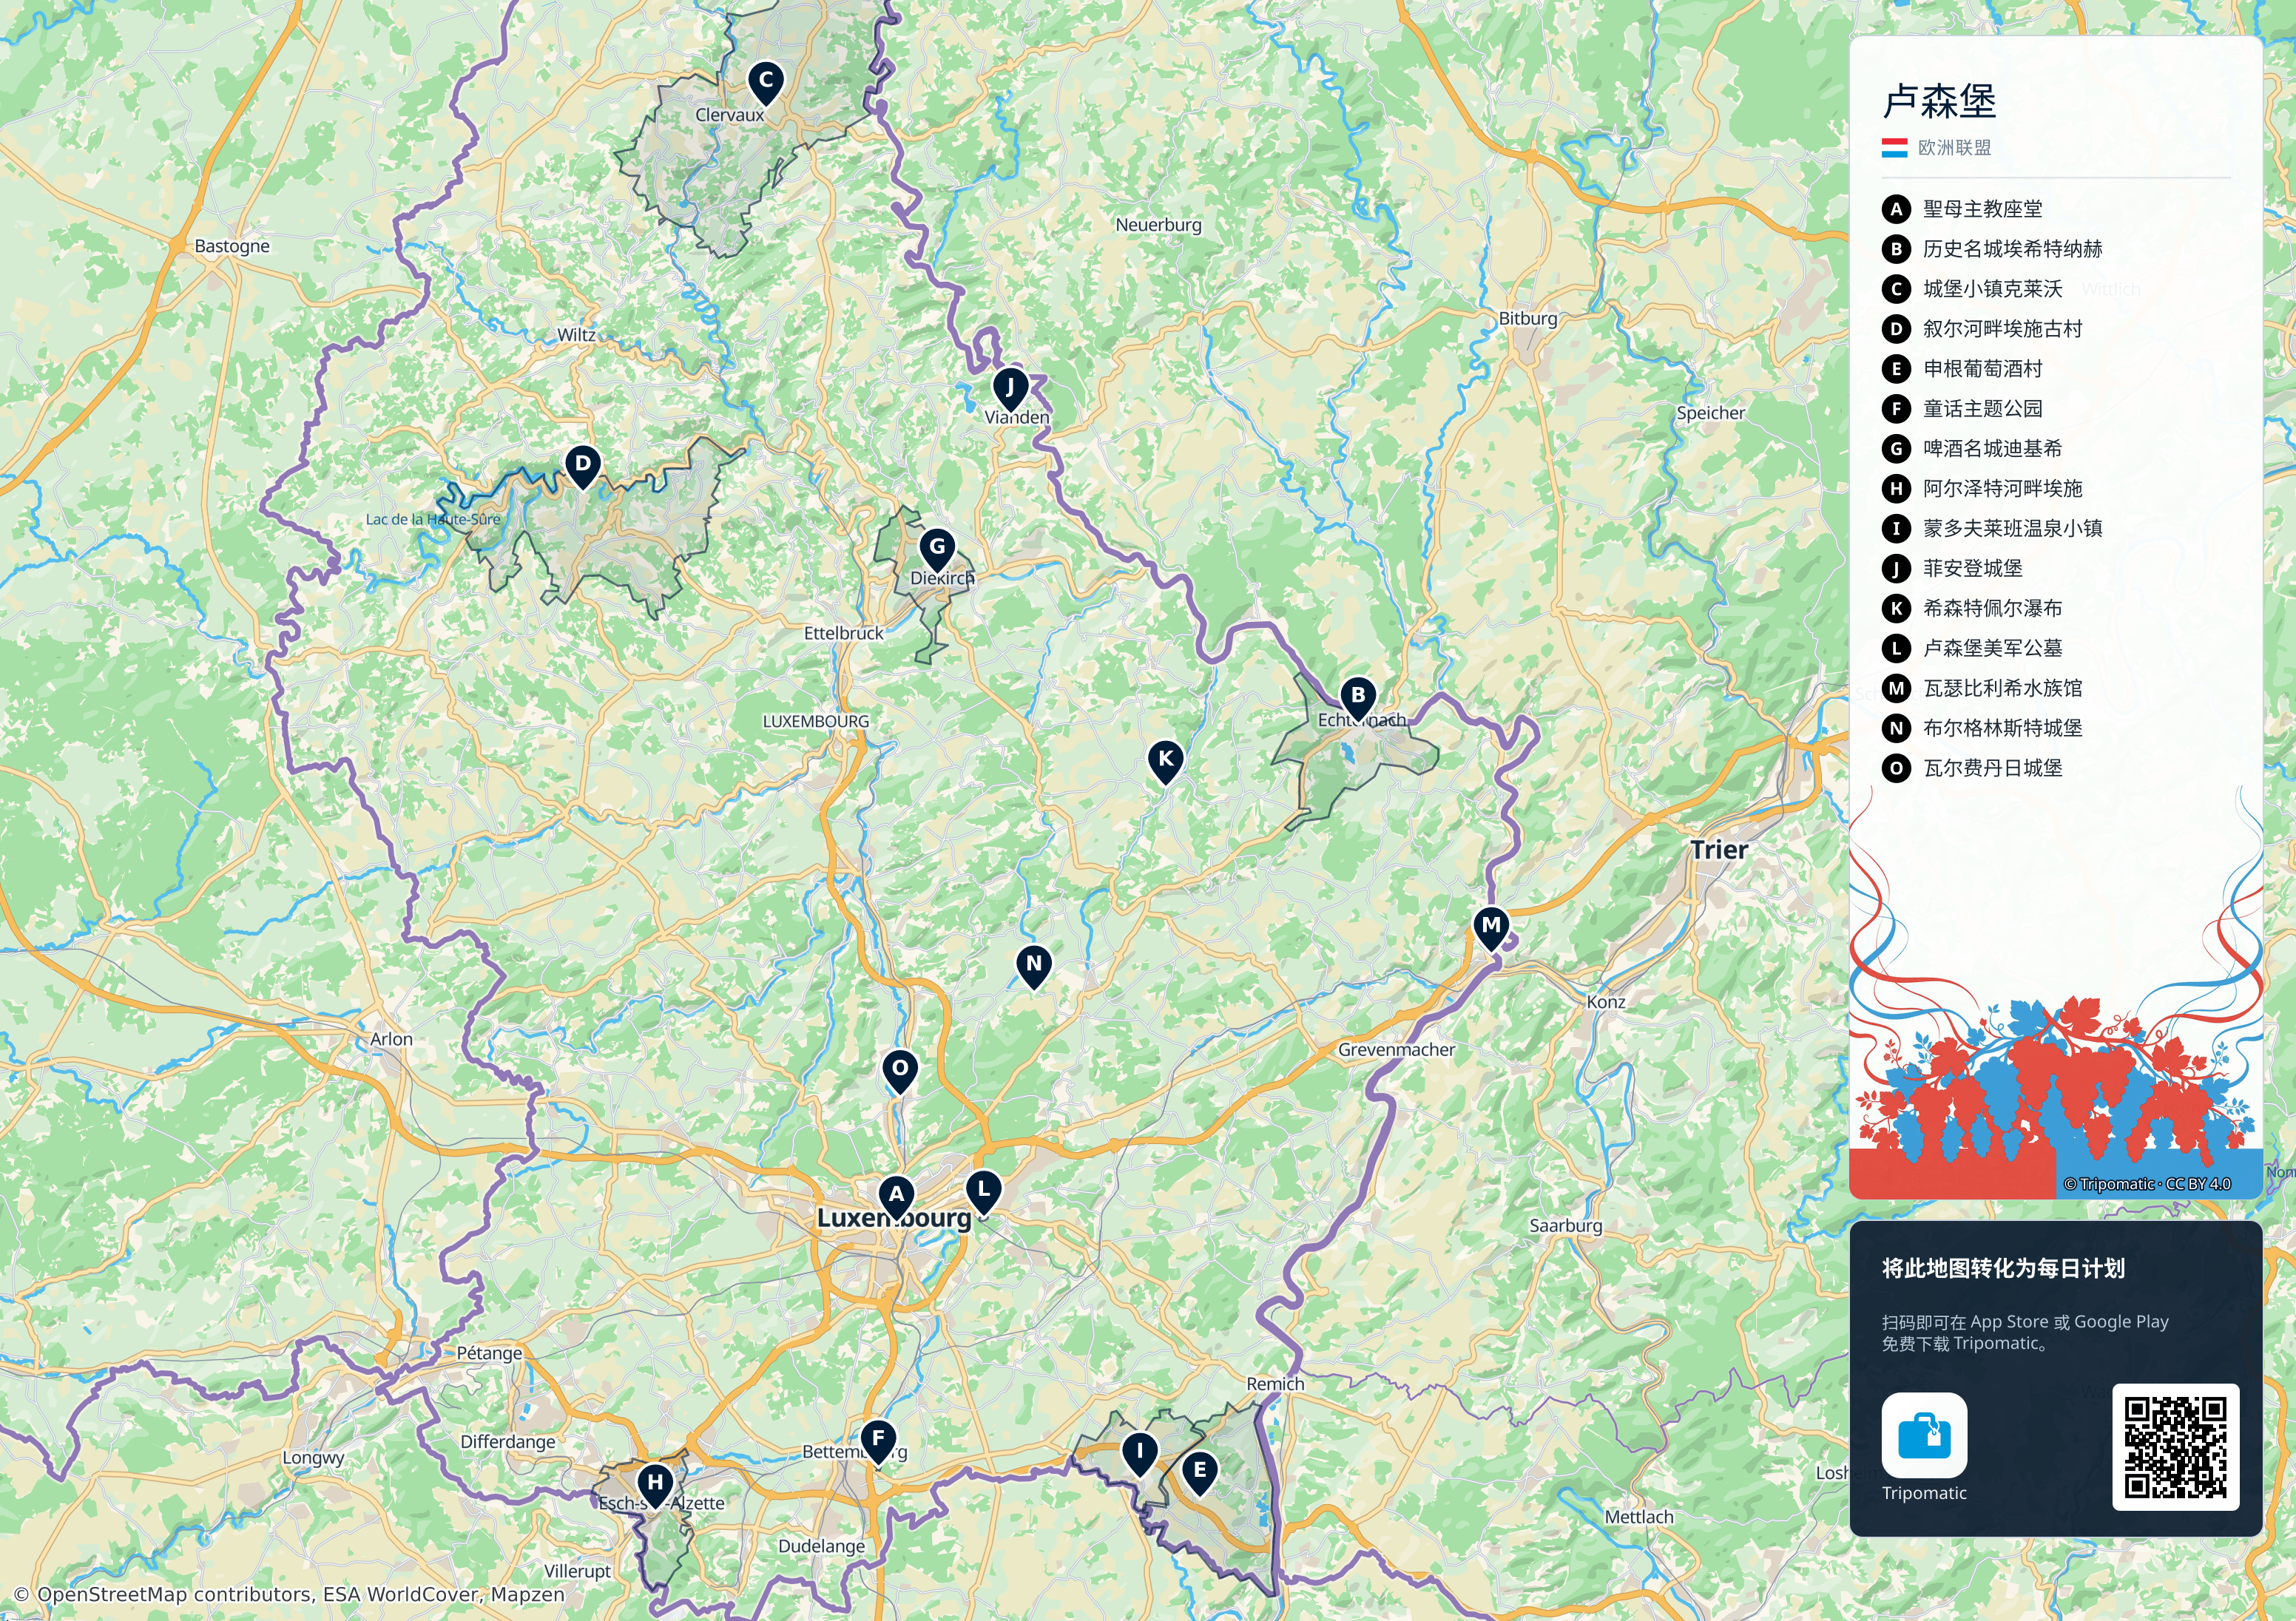Viewport: 2296px width, 1621px height.
Task: Open legend entry A 聖母主教座堂
Action: [1962, 209]
